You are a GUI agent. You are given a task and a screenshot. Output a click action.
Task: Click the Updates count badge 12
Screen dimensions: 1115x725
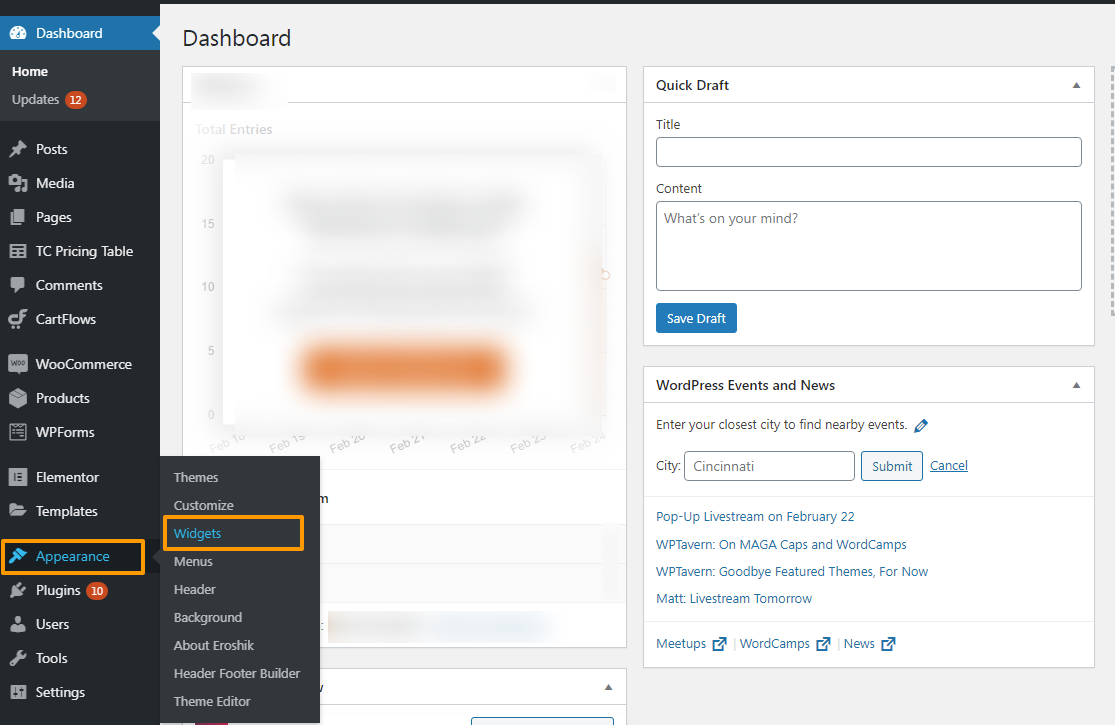[x=76, y=100]
